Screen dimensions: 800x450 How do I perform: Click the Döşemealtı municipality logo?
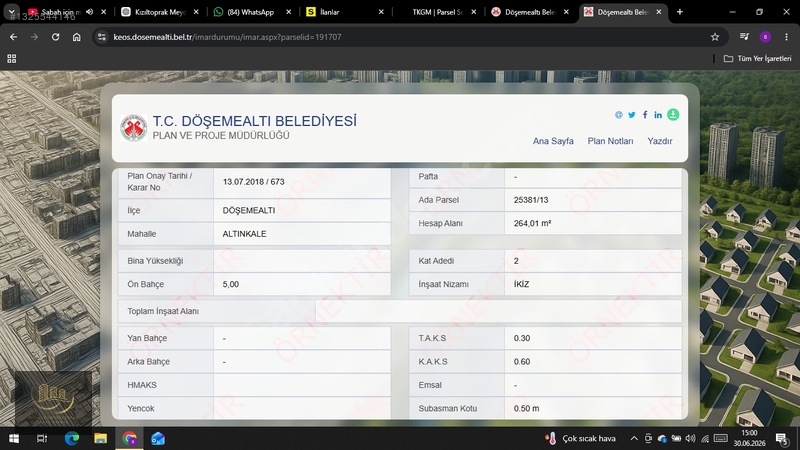tap(134, 128)
